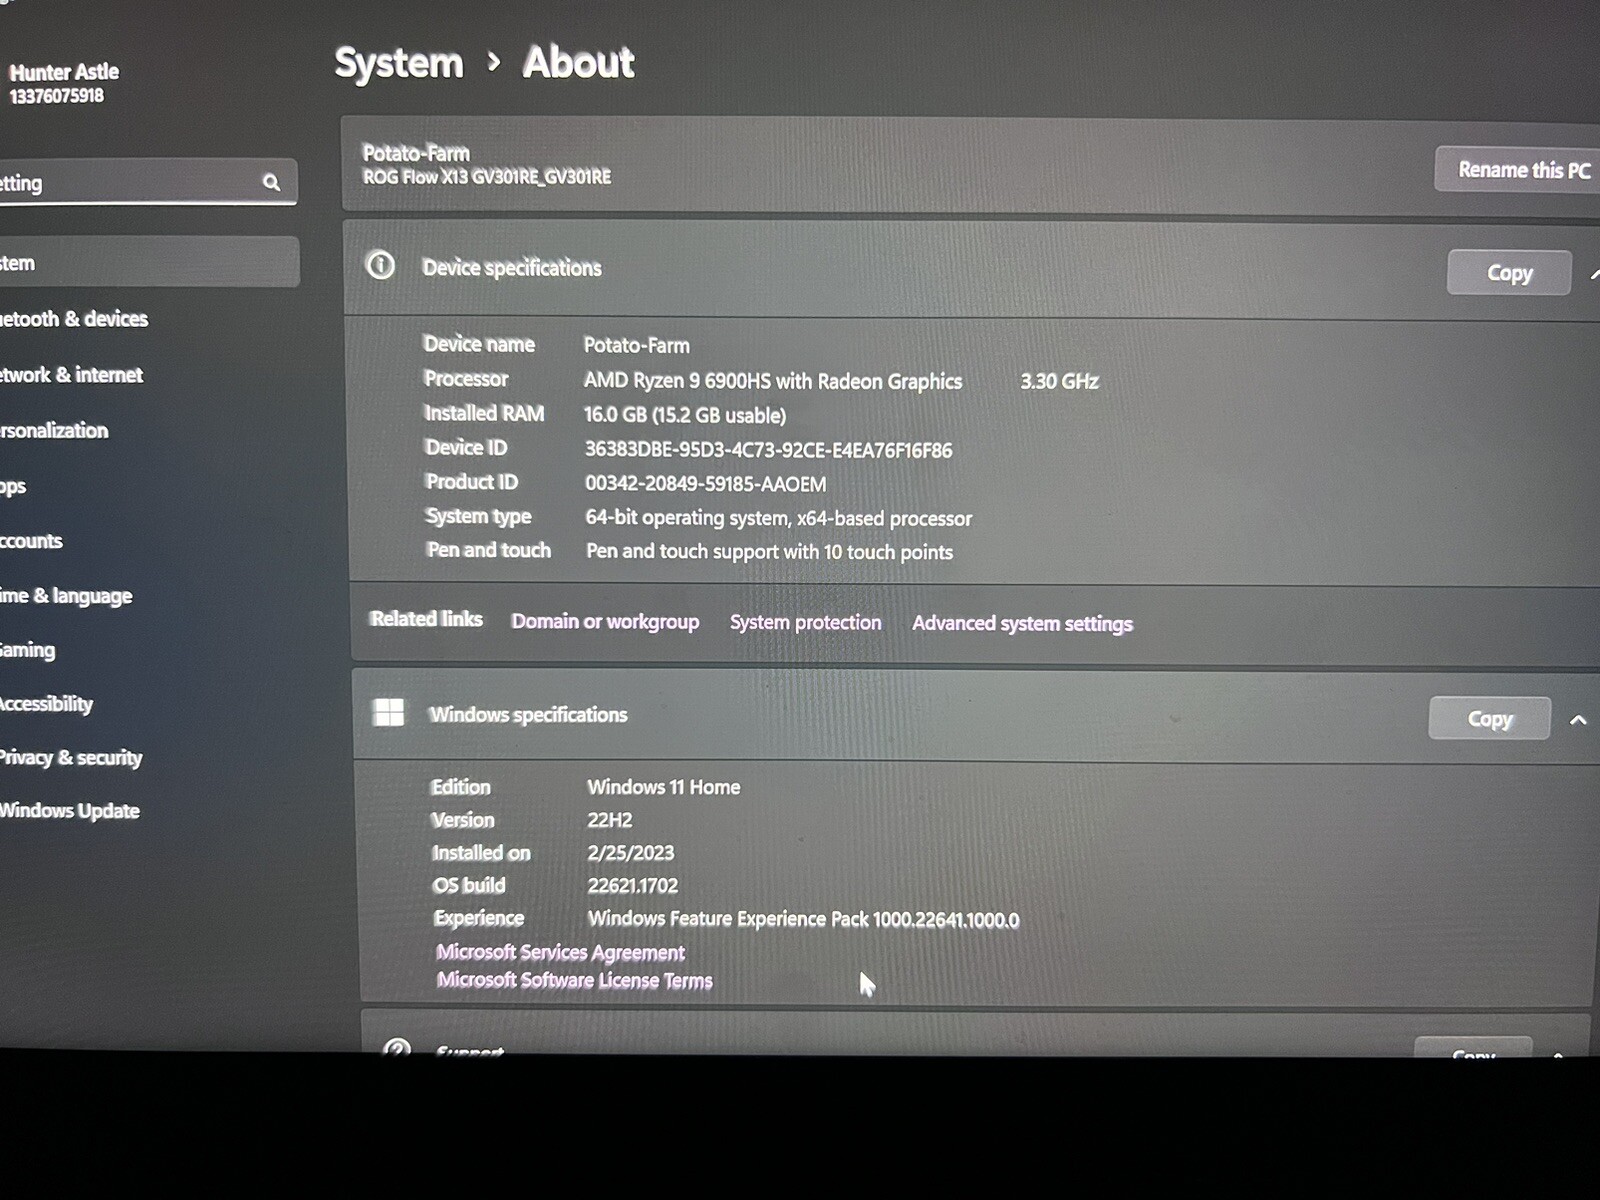Open Microsoft Services Agreement link
1600x1200 pixels.
coord(560,952)
